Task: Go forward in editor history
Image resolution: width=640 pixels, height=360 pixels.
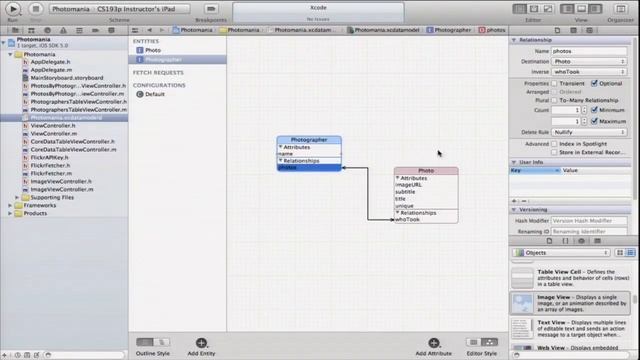Action: click(x=162, y=30)
